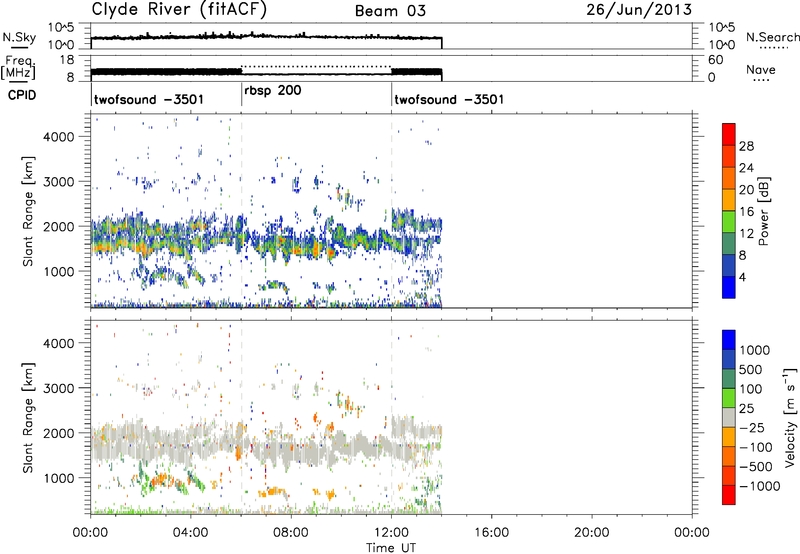This screenshot has width=800, height=554.
Task: Click the "10^5" tick beside N.Sky
Action: pyautogui.click(x=61, y=27)
